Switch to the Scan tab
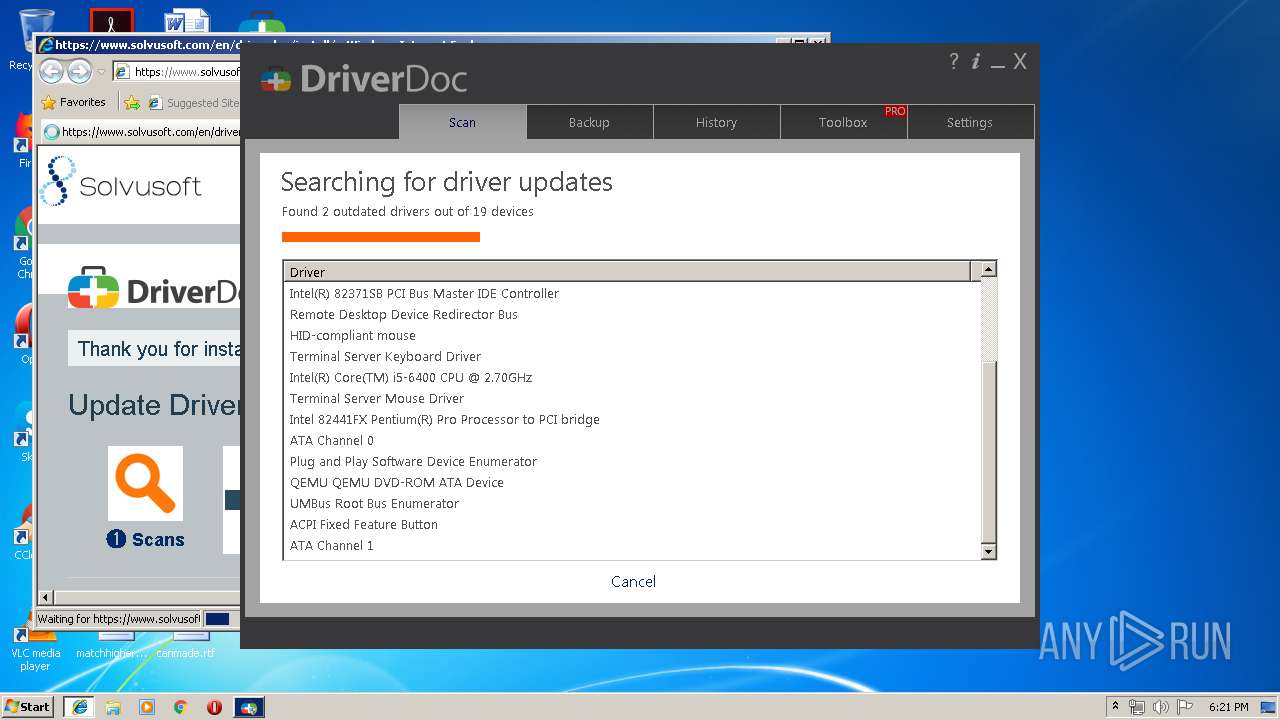 (462, 122)
